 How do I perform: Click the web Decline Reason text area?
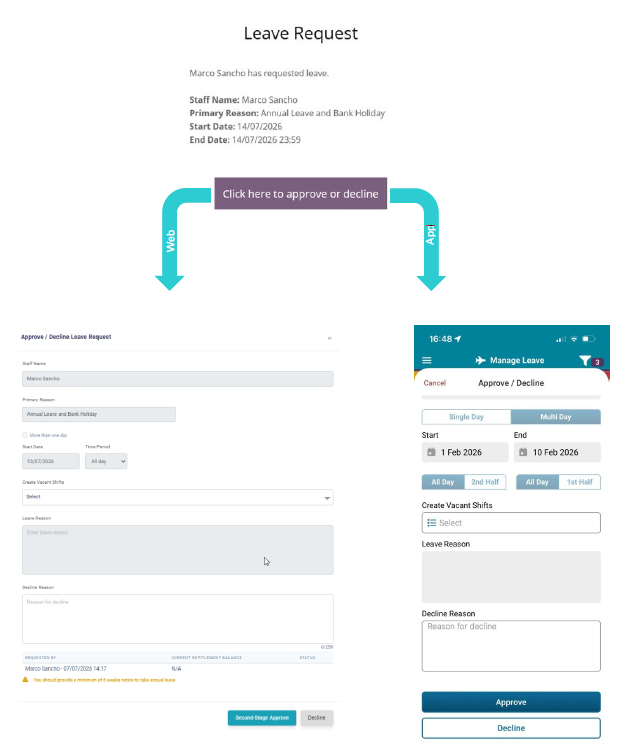click(x=178, y=619)
